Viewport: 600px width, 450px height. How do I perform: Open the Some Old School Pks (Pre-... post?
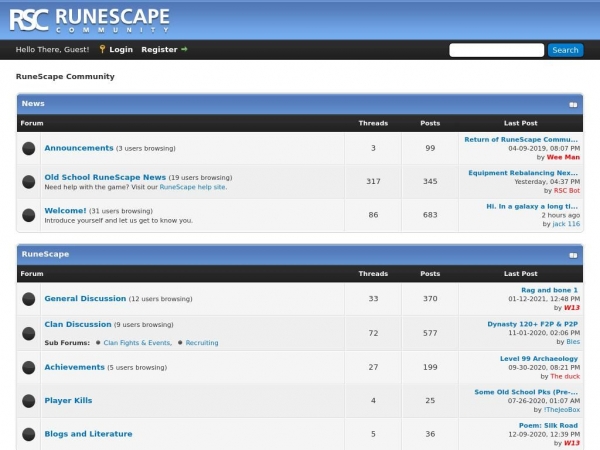[x=526, y=392]
